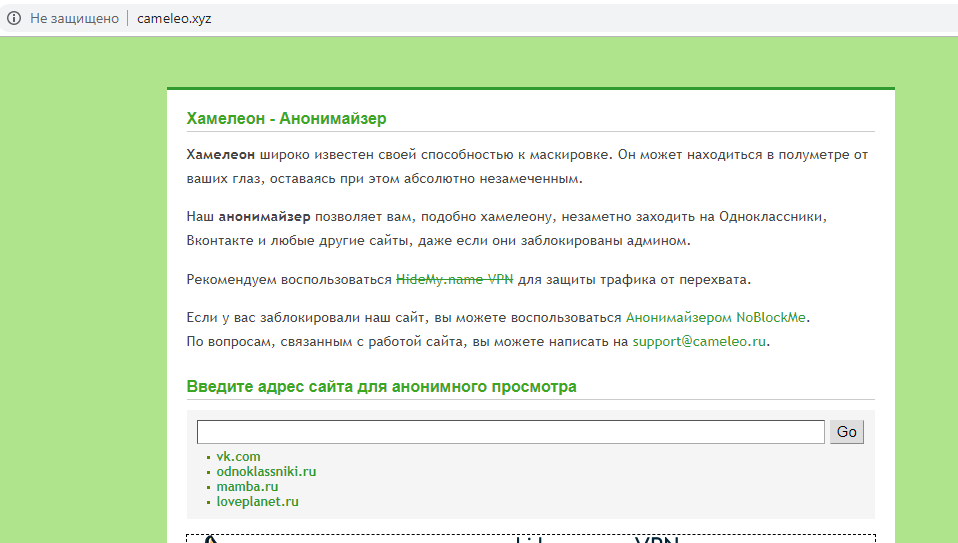Focus the site address input field

(x=511, y=432)
